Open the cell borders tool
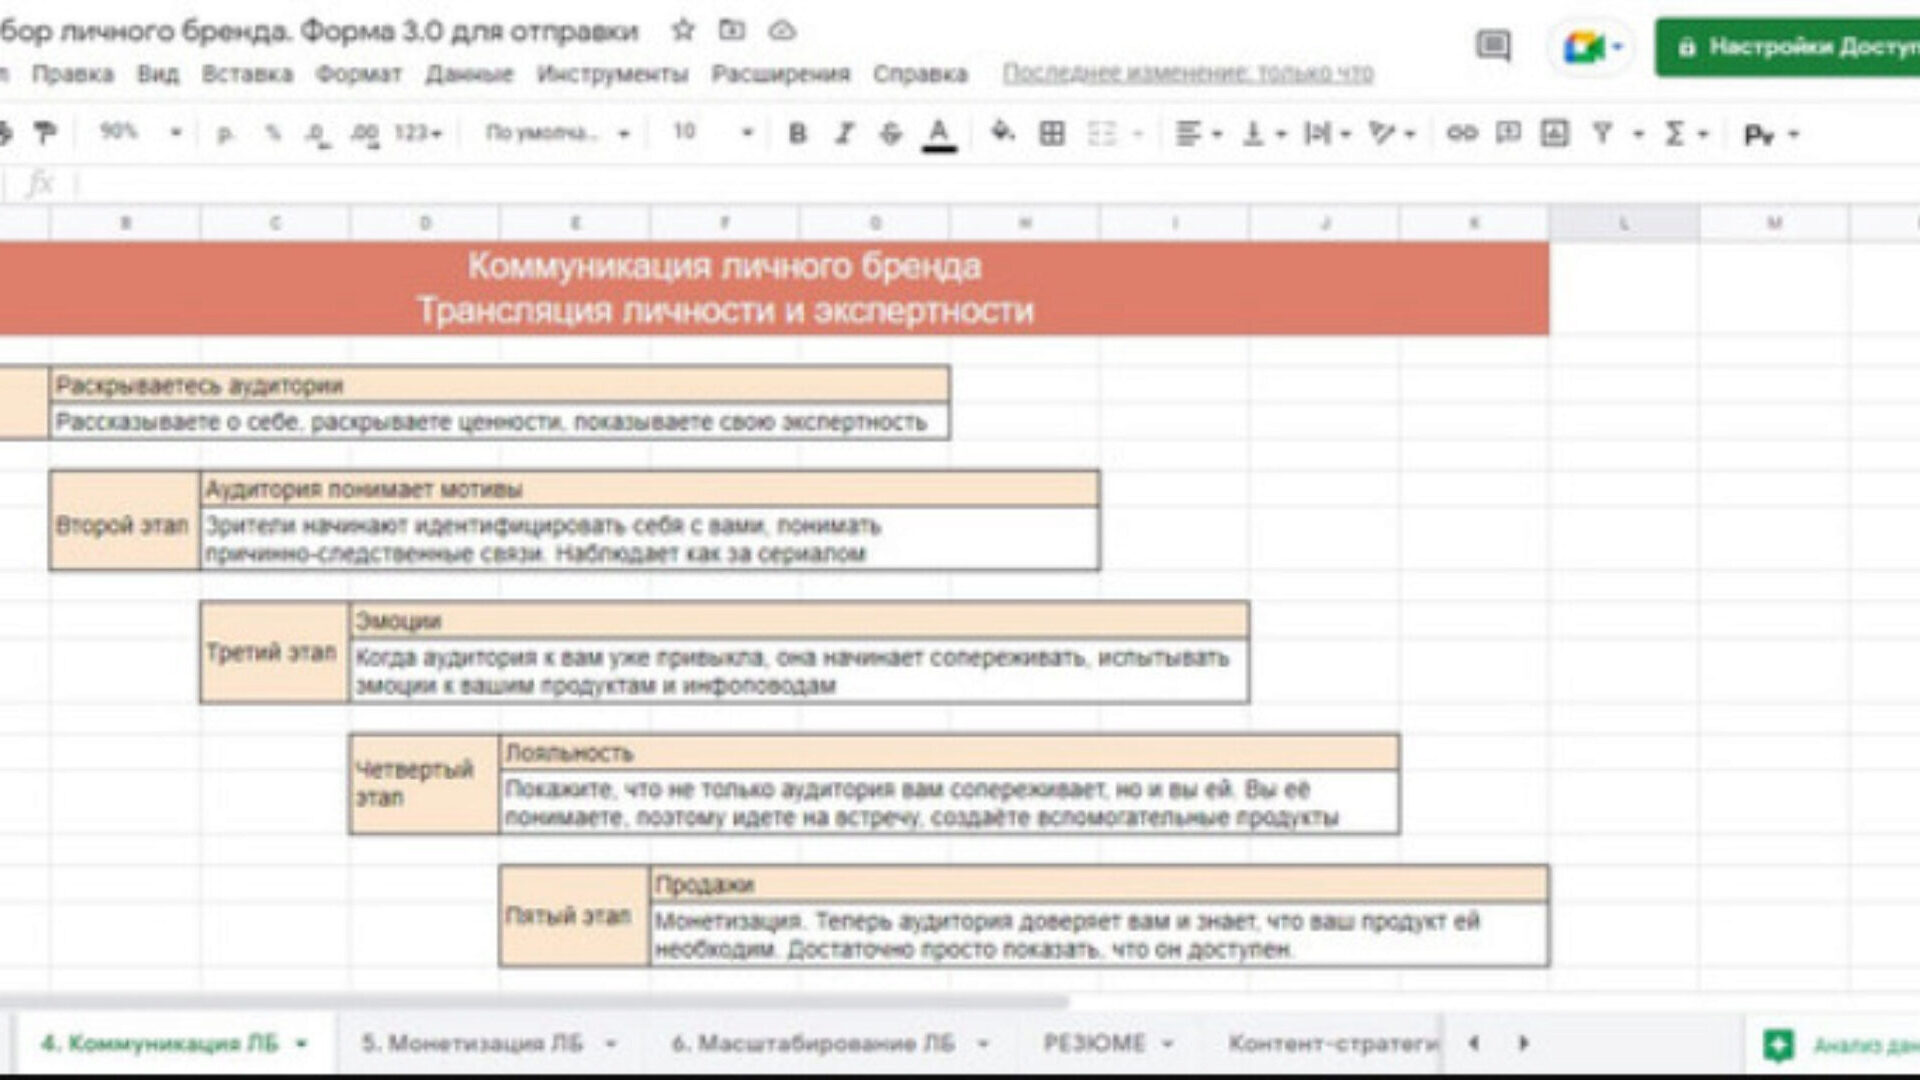Image resolution: width=1920 pixels, height=1080 pixels. 1052,133
